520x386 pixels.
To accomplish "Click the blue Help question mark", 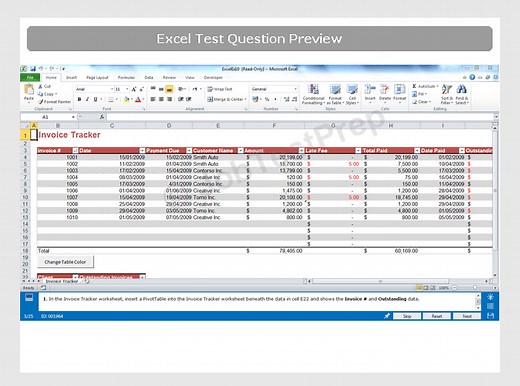I will pos(472,77).
